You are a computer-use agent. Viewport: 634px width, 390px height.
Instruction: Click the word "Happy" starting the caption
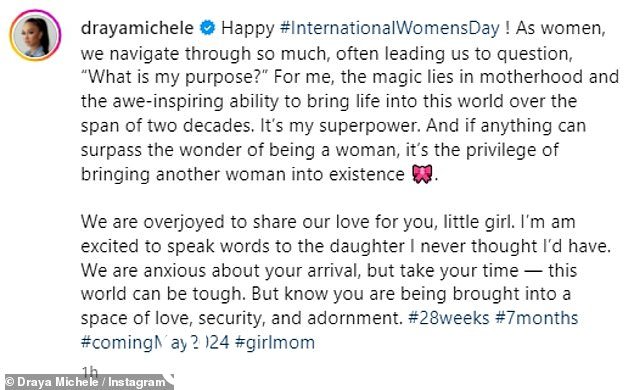click(x=248, y=29)
